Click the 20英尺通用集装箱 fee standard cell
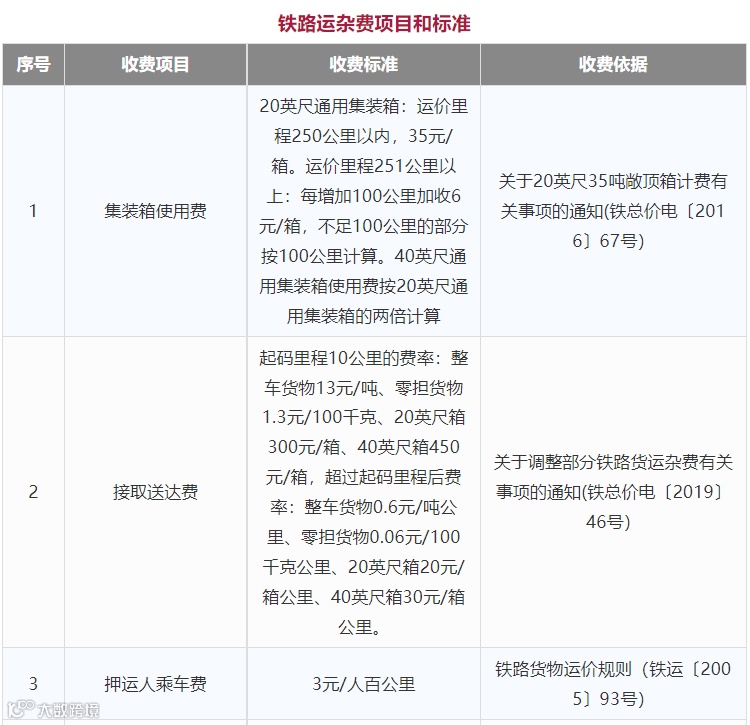750x725 pixels. click(x=364, y=211)
